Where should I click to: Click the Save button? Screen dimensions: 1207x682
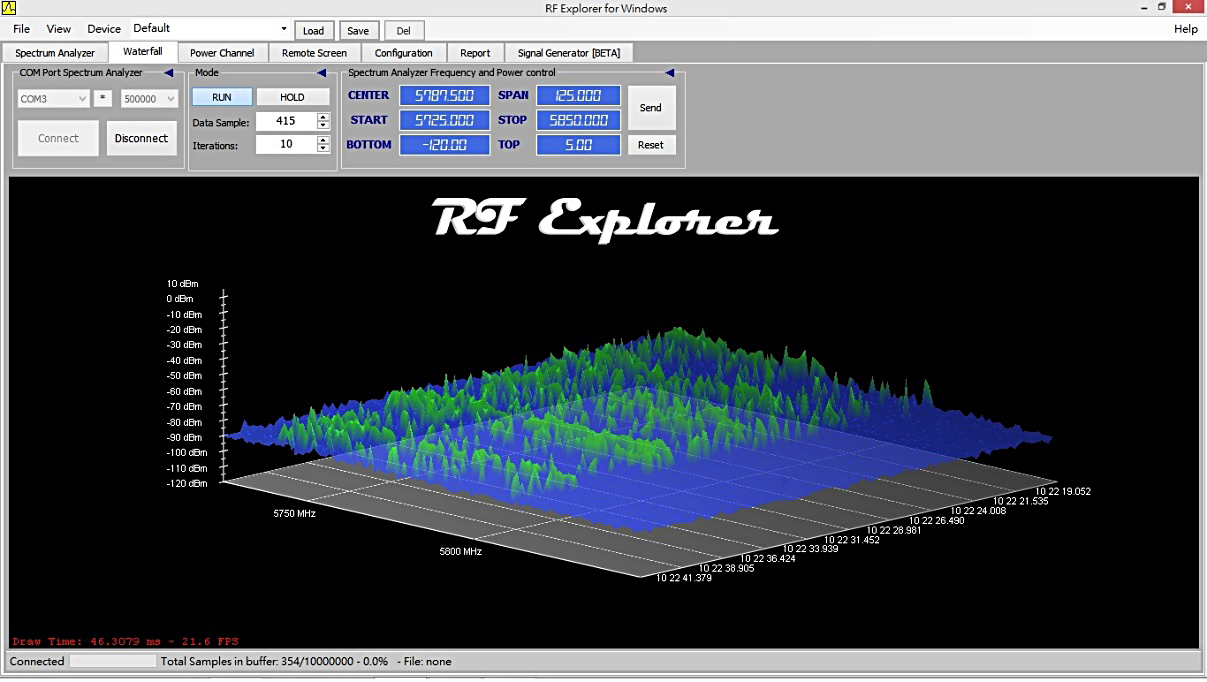pyautogui.click(x=358, y=31)
